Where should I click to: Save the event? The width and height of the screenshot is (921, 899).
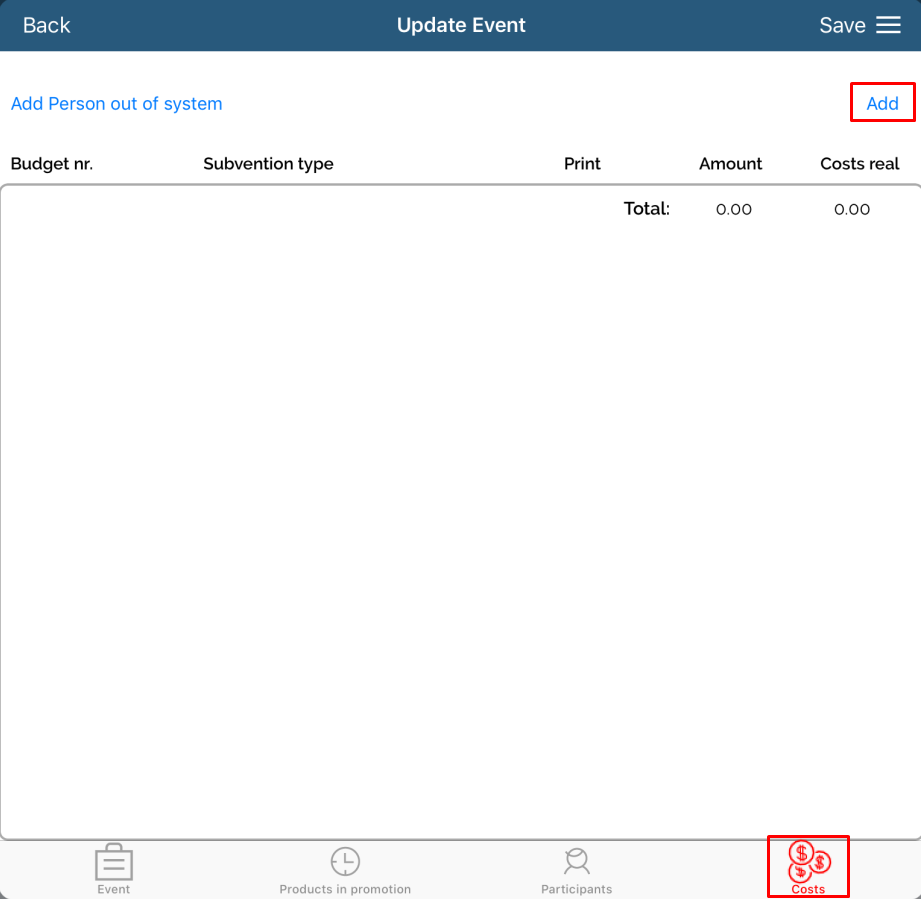tap(842, 25)
